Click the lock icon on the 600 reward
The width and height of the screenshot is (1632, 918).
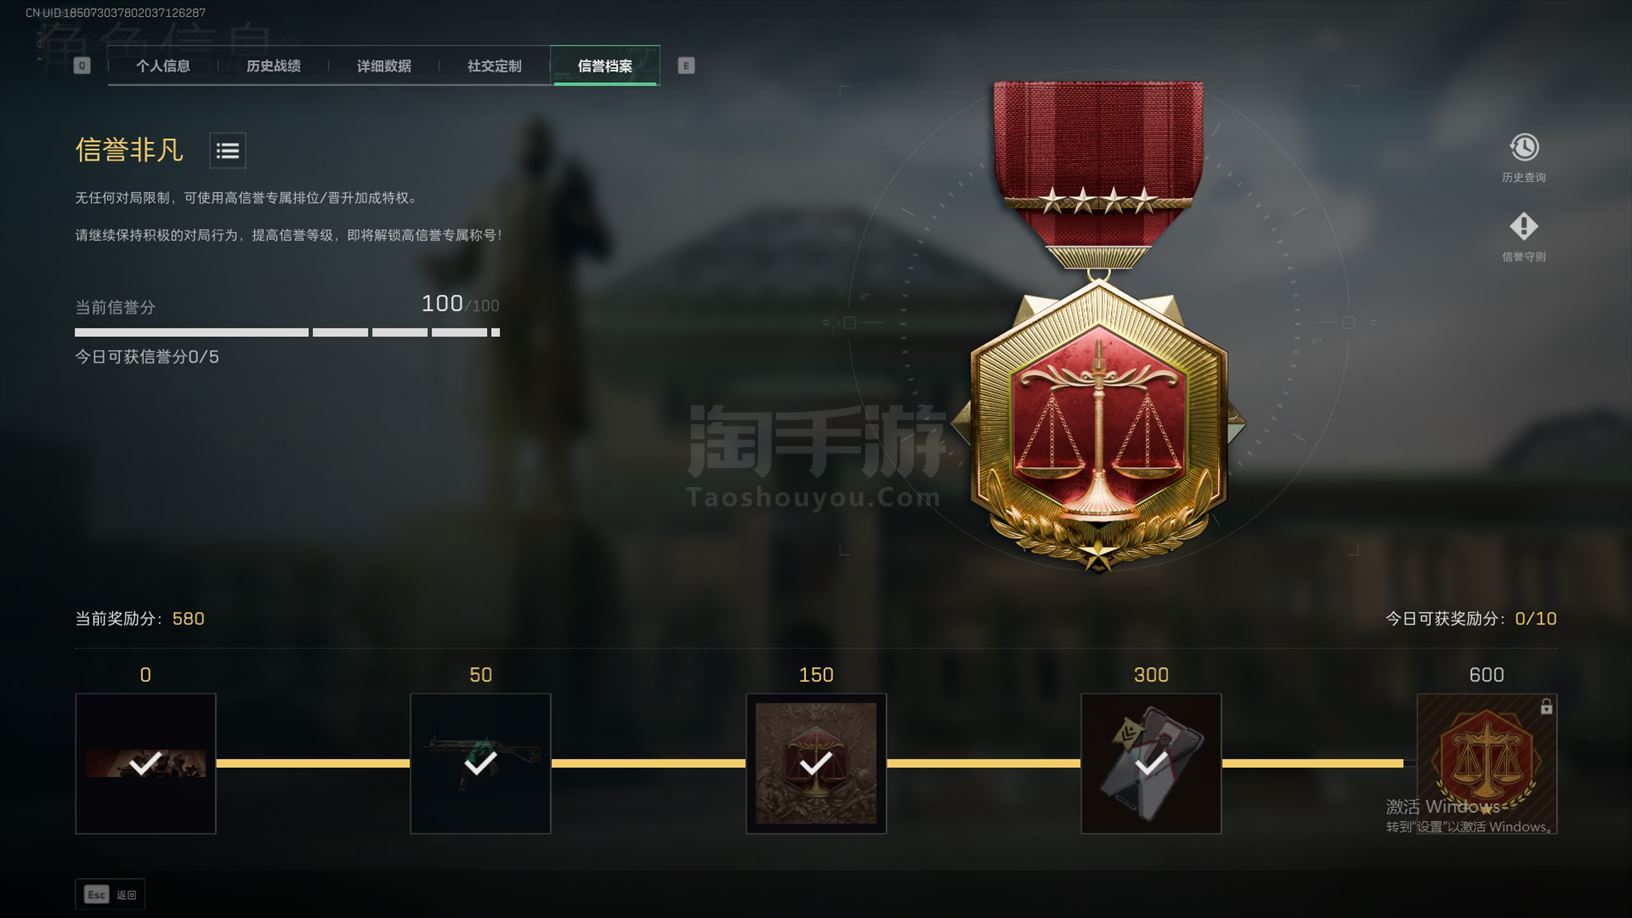[1546, 706]
